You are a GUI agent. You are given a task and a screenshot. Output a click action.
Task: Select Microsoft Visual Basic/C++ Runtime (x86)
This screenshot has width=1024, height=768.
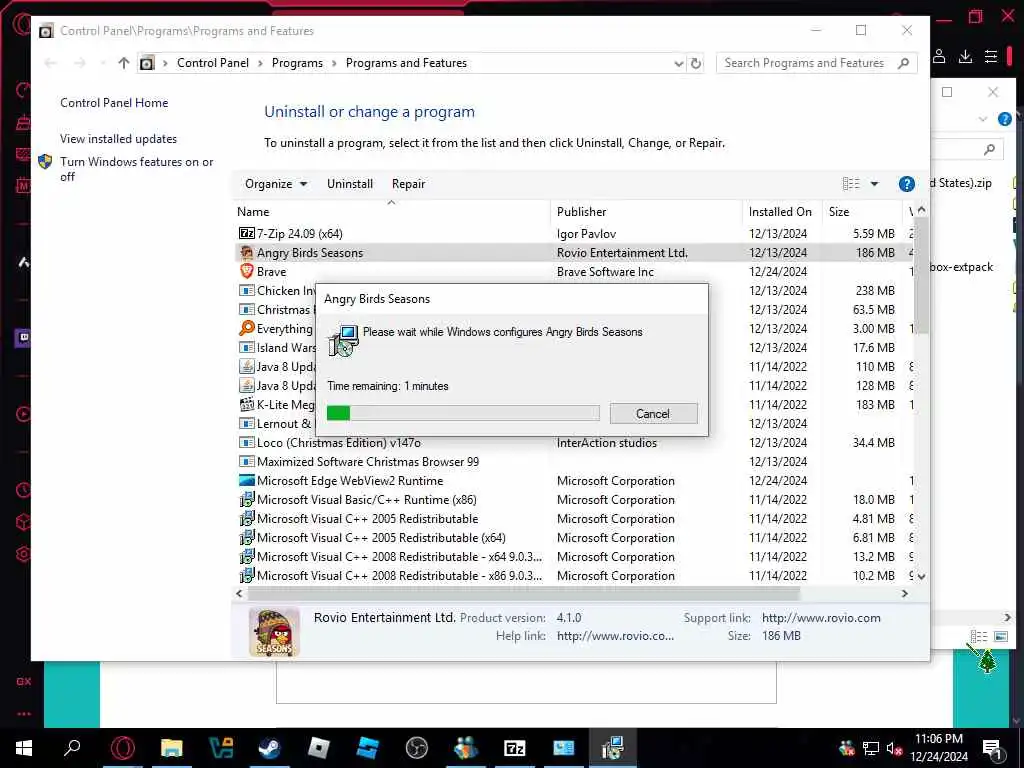573,500
